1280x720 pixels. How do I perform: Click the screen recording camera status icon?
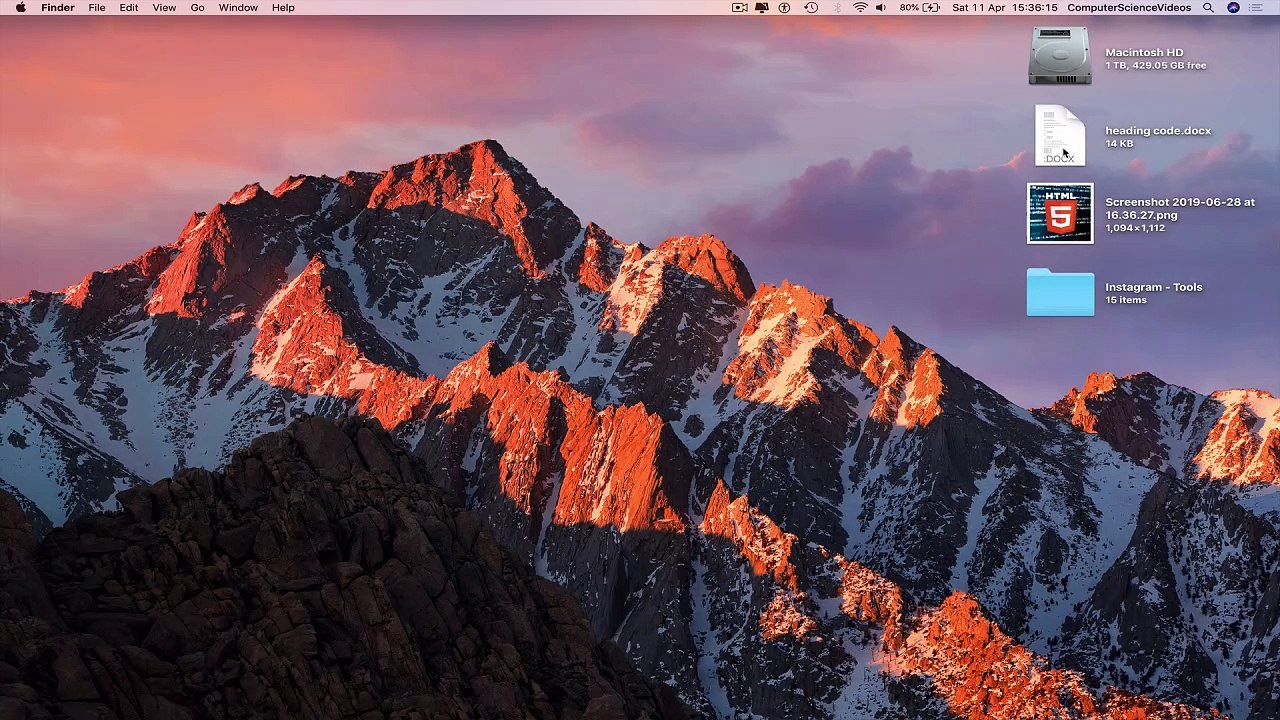[739, 8]
